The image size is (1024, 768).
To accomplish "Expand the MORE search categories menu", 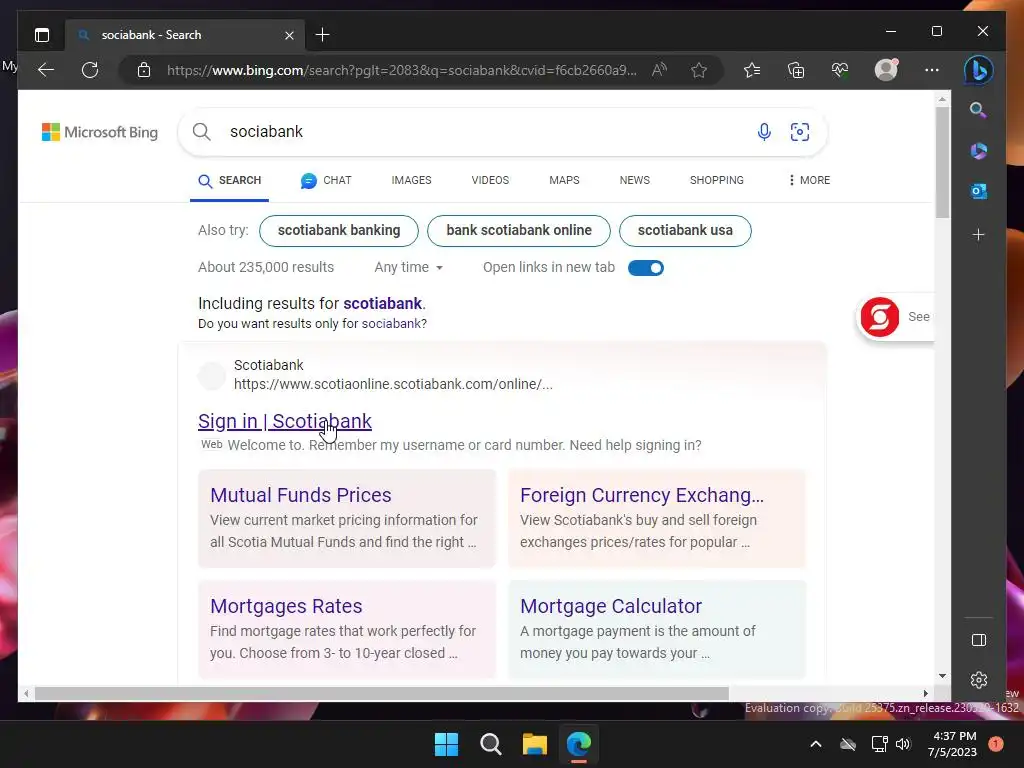I will tap(809, 180).
